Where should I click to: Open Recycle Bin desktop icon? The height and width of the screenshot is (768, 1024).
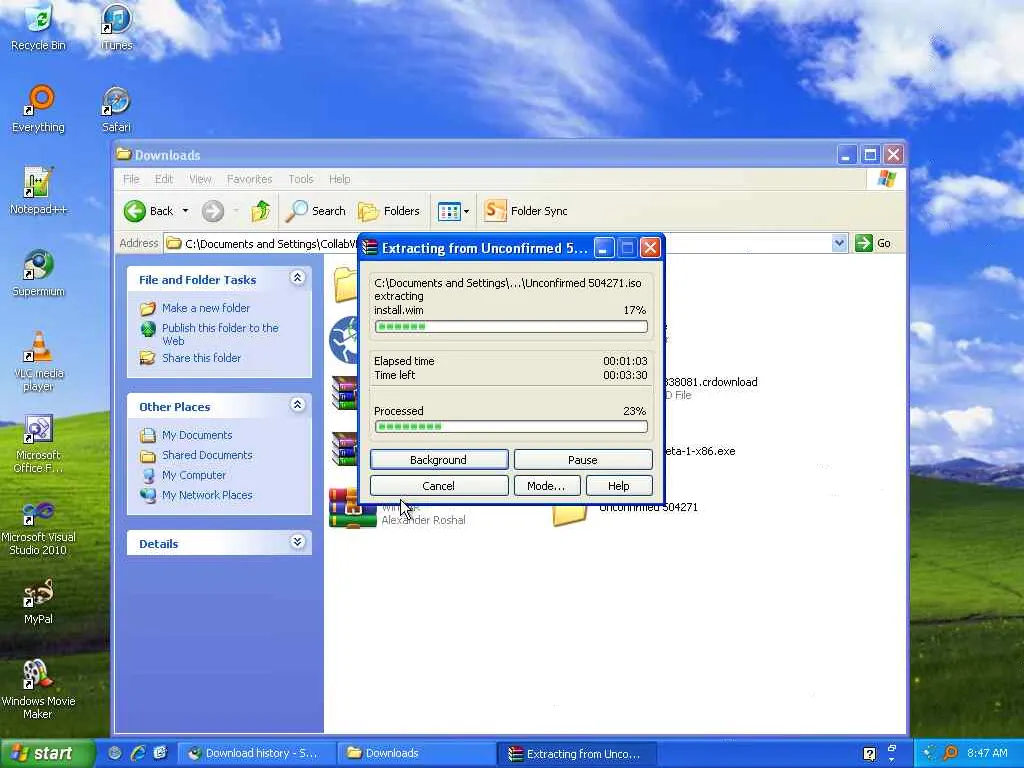click(x=38, y=27)
